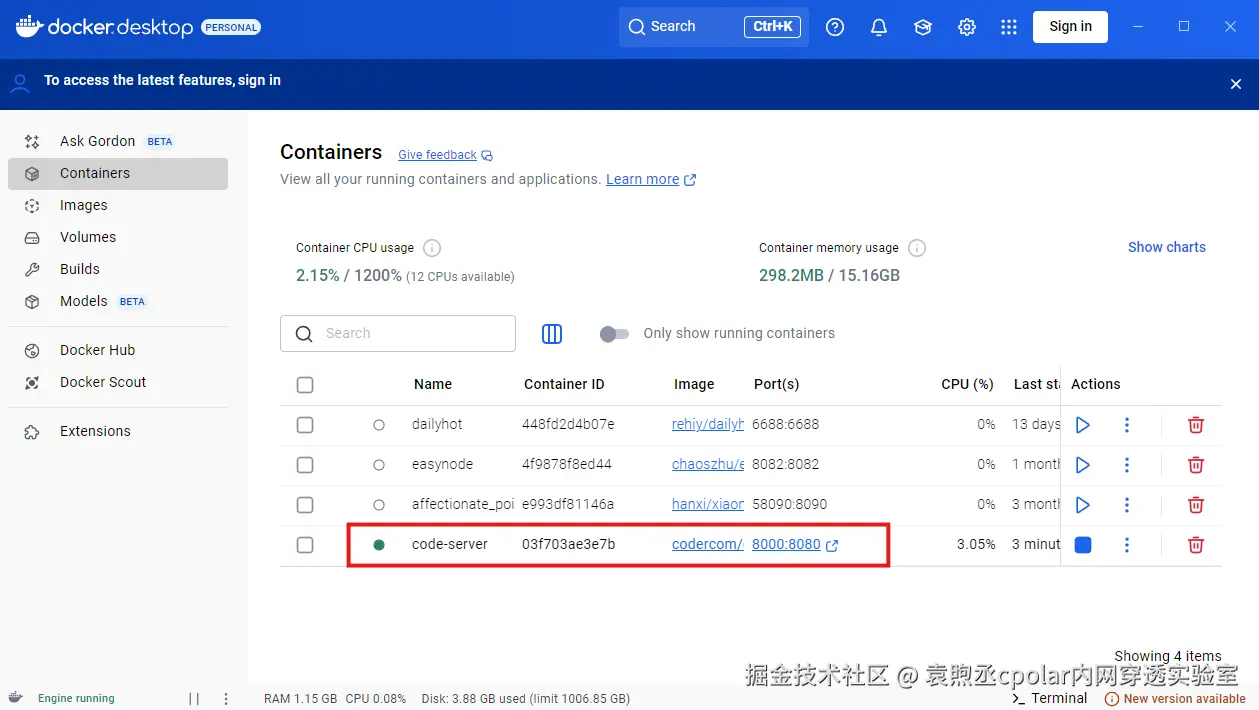
Task: Select Containers in sidebar
Action: click(x=118, y=173)
